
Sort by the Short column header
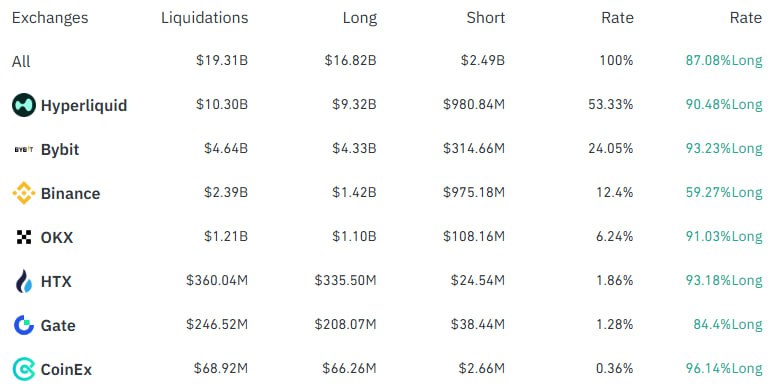coord(486,18)
